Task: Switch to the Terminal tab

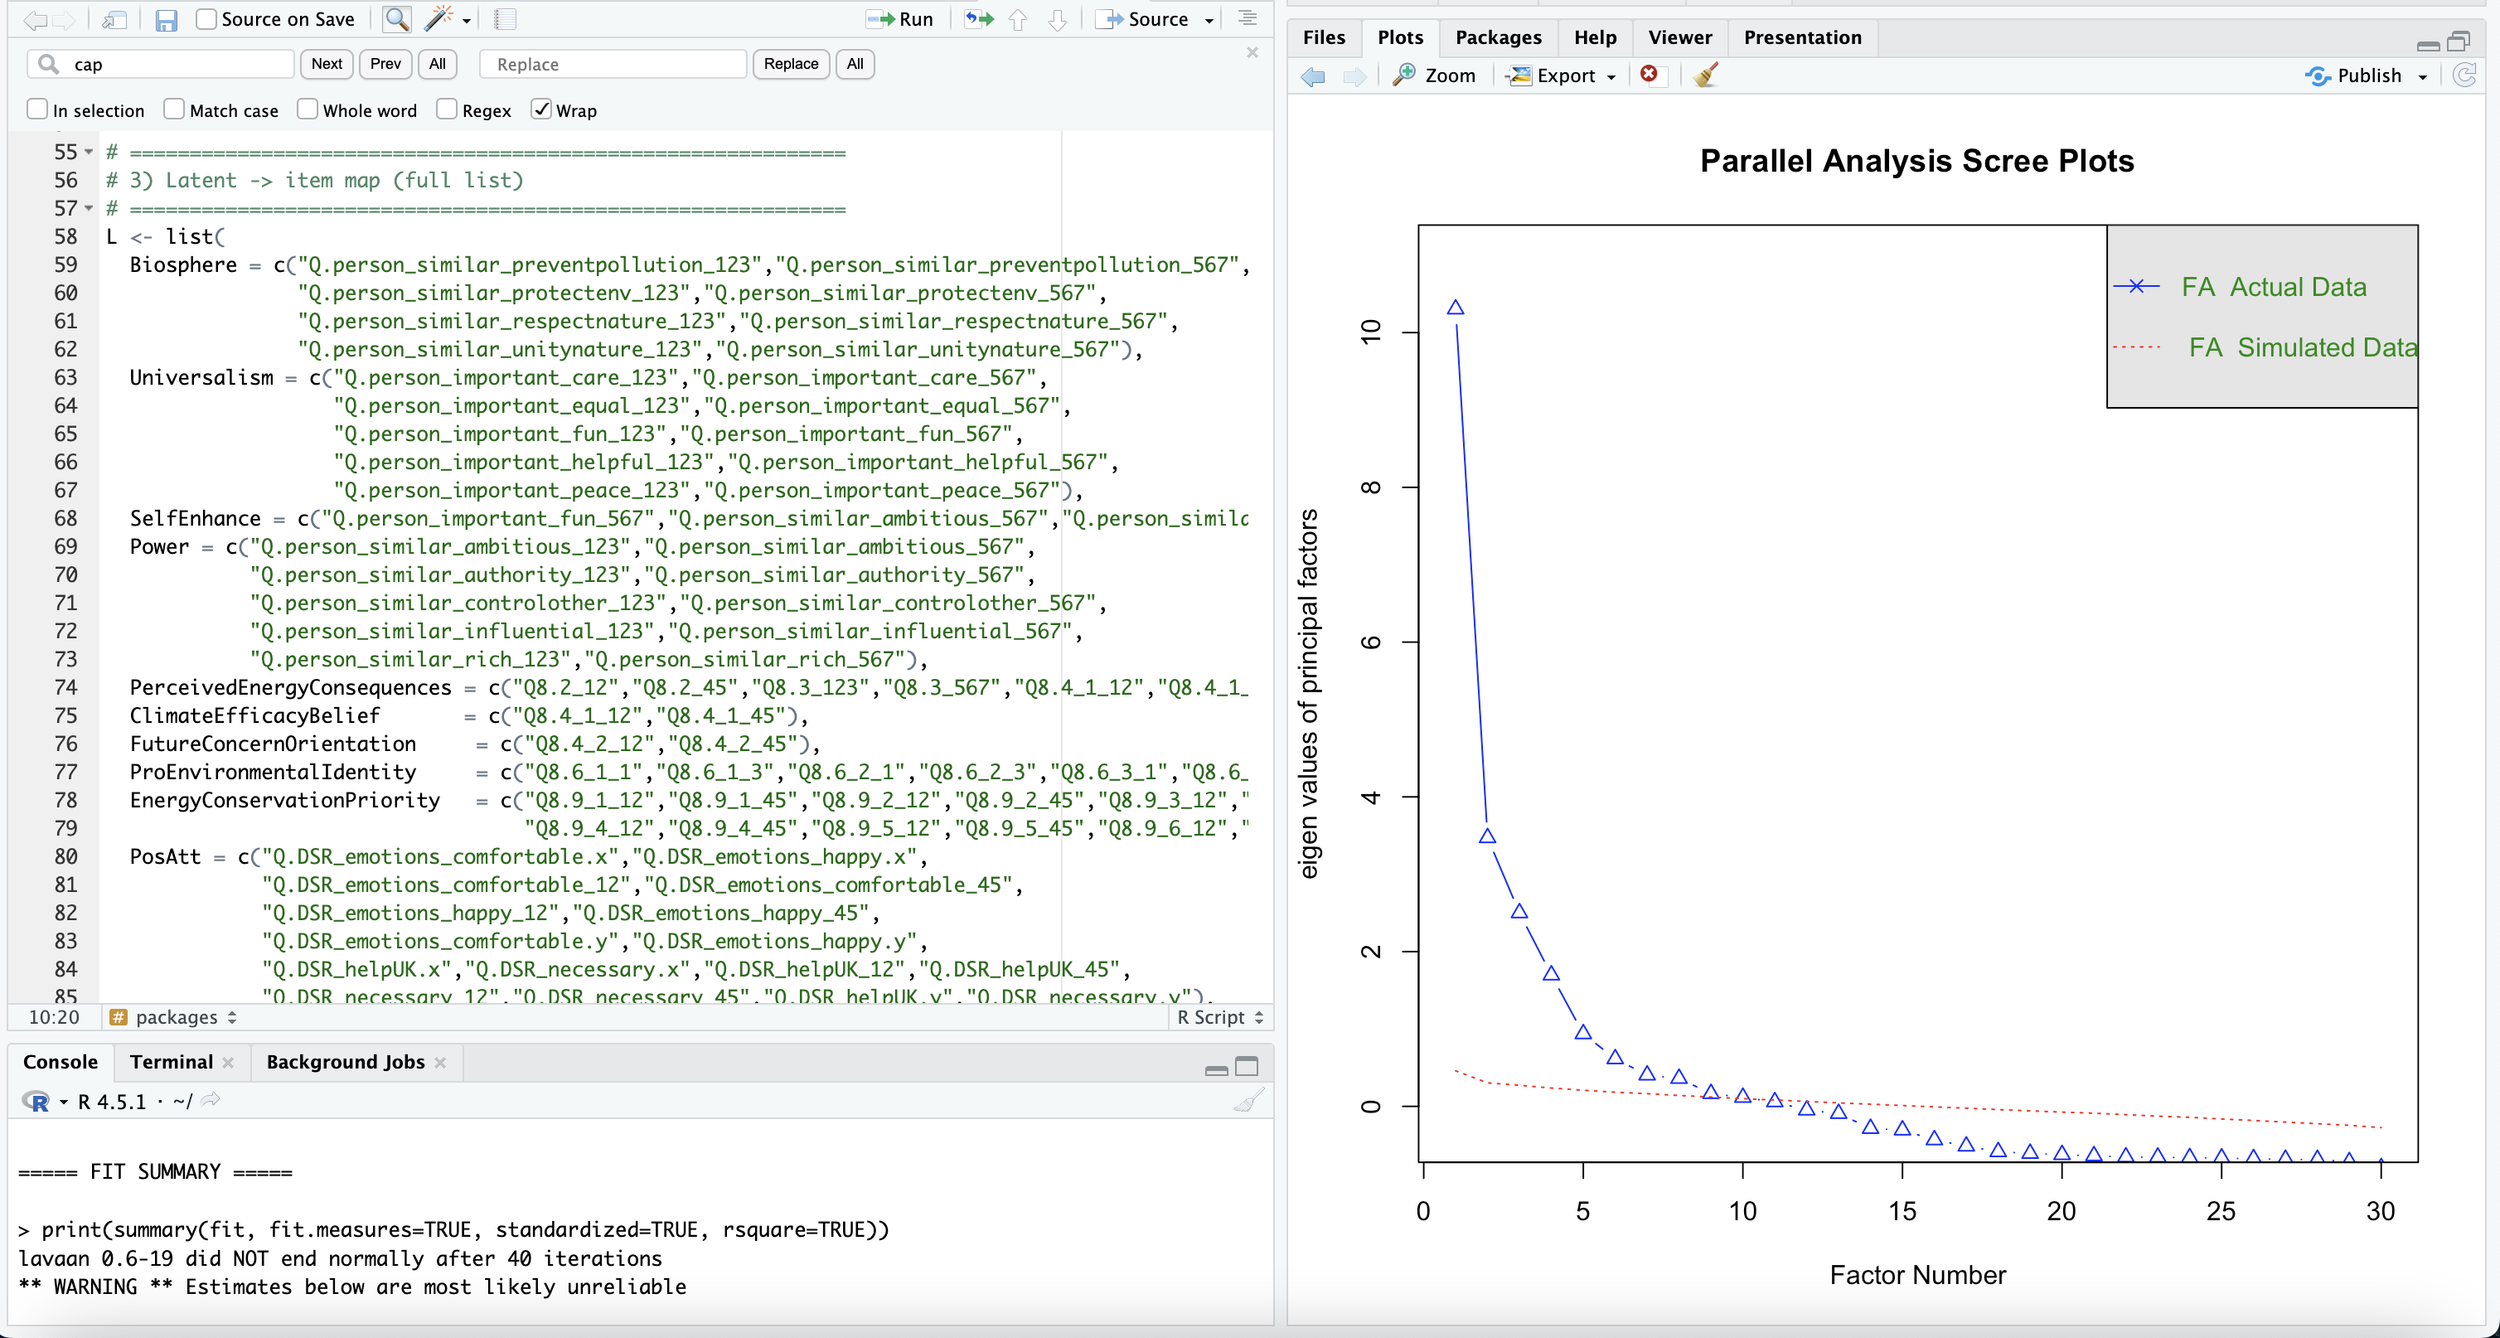Action: coord(171,1062)
